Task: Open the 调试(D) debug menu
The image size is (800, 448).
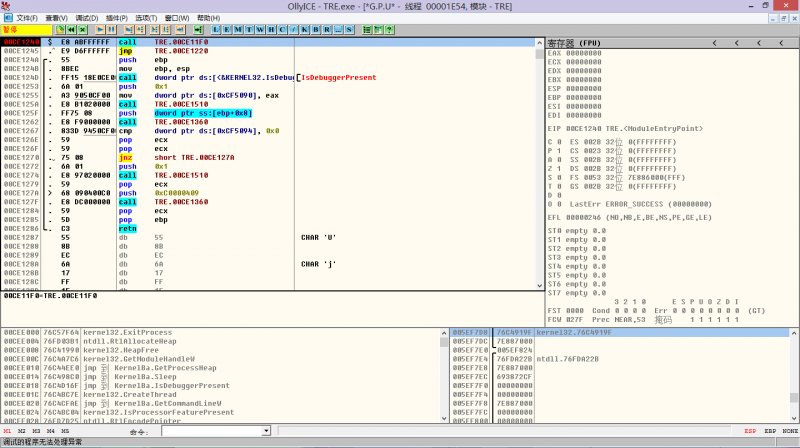Action: 86,18
